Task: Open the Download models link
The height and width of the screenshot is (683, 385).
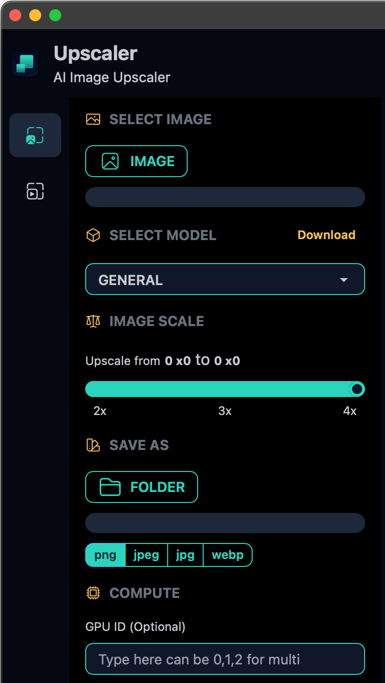Action: pos(326,235)
